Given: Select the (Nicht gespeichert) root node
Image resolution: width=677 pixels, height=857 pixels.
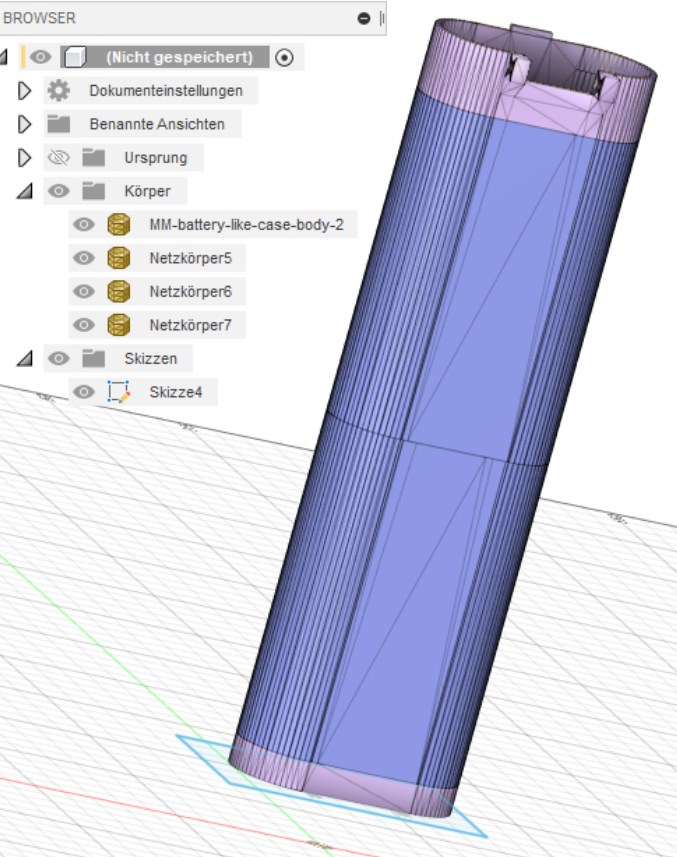Looking at the screenshot, I should 179,57.
